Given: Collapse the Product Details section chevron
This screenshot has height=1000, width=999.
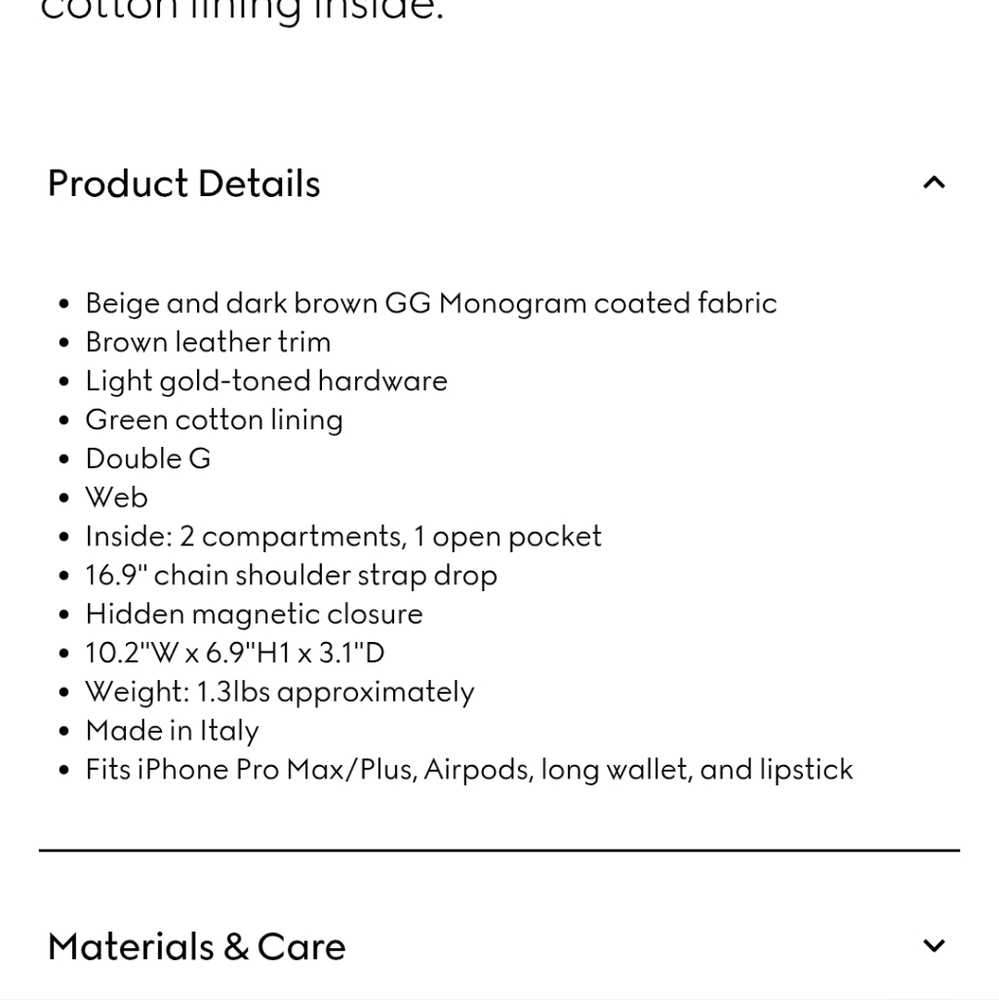Looking at the screenshot, I should click(x=934, y=183).
